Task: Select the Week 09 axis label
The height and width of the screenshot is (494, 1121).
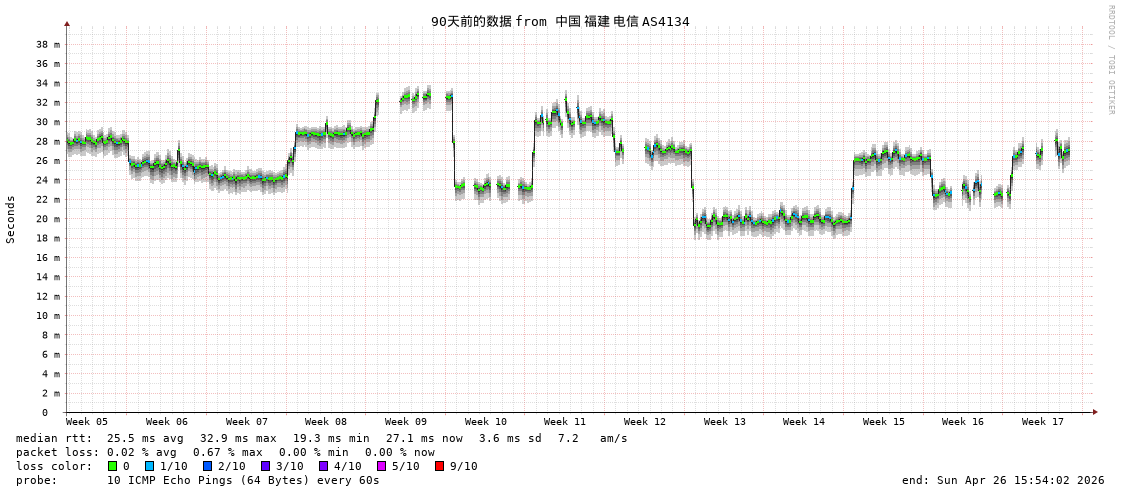Action: pyautogui.click(x=406, y=422)
